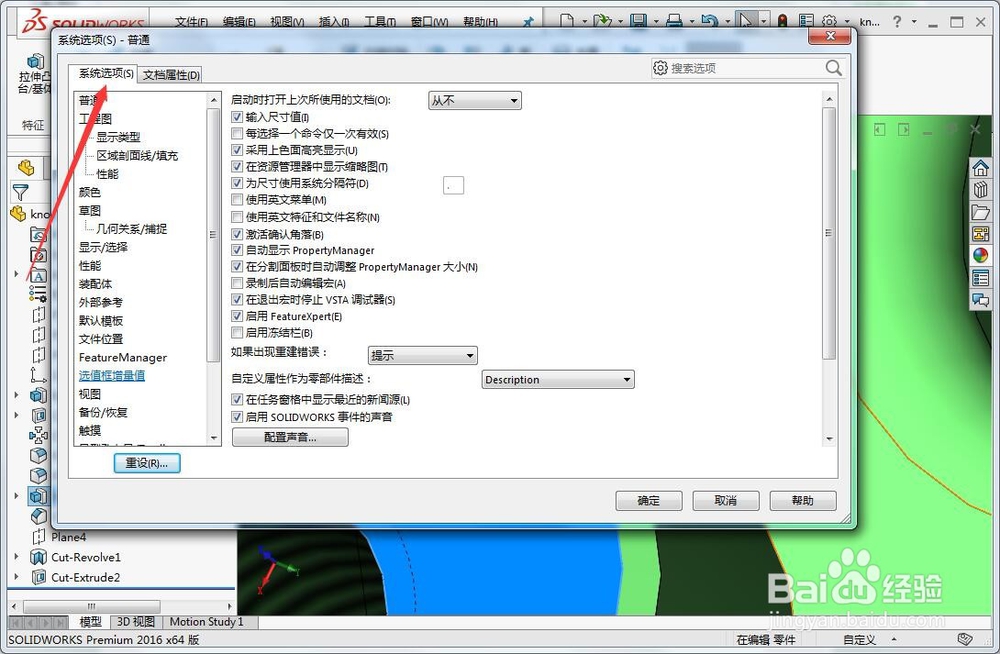
Task: Click the Cut-Revolve1 feature icon
Action: pyautogui.click(x=38, y=557)
